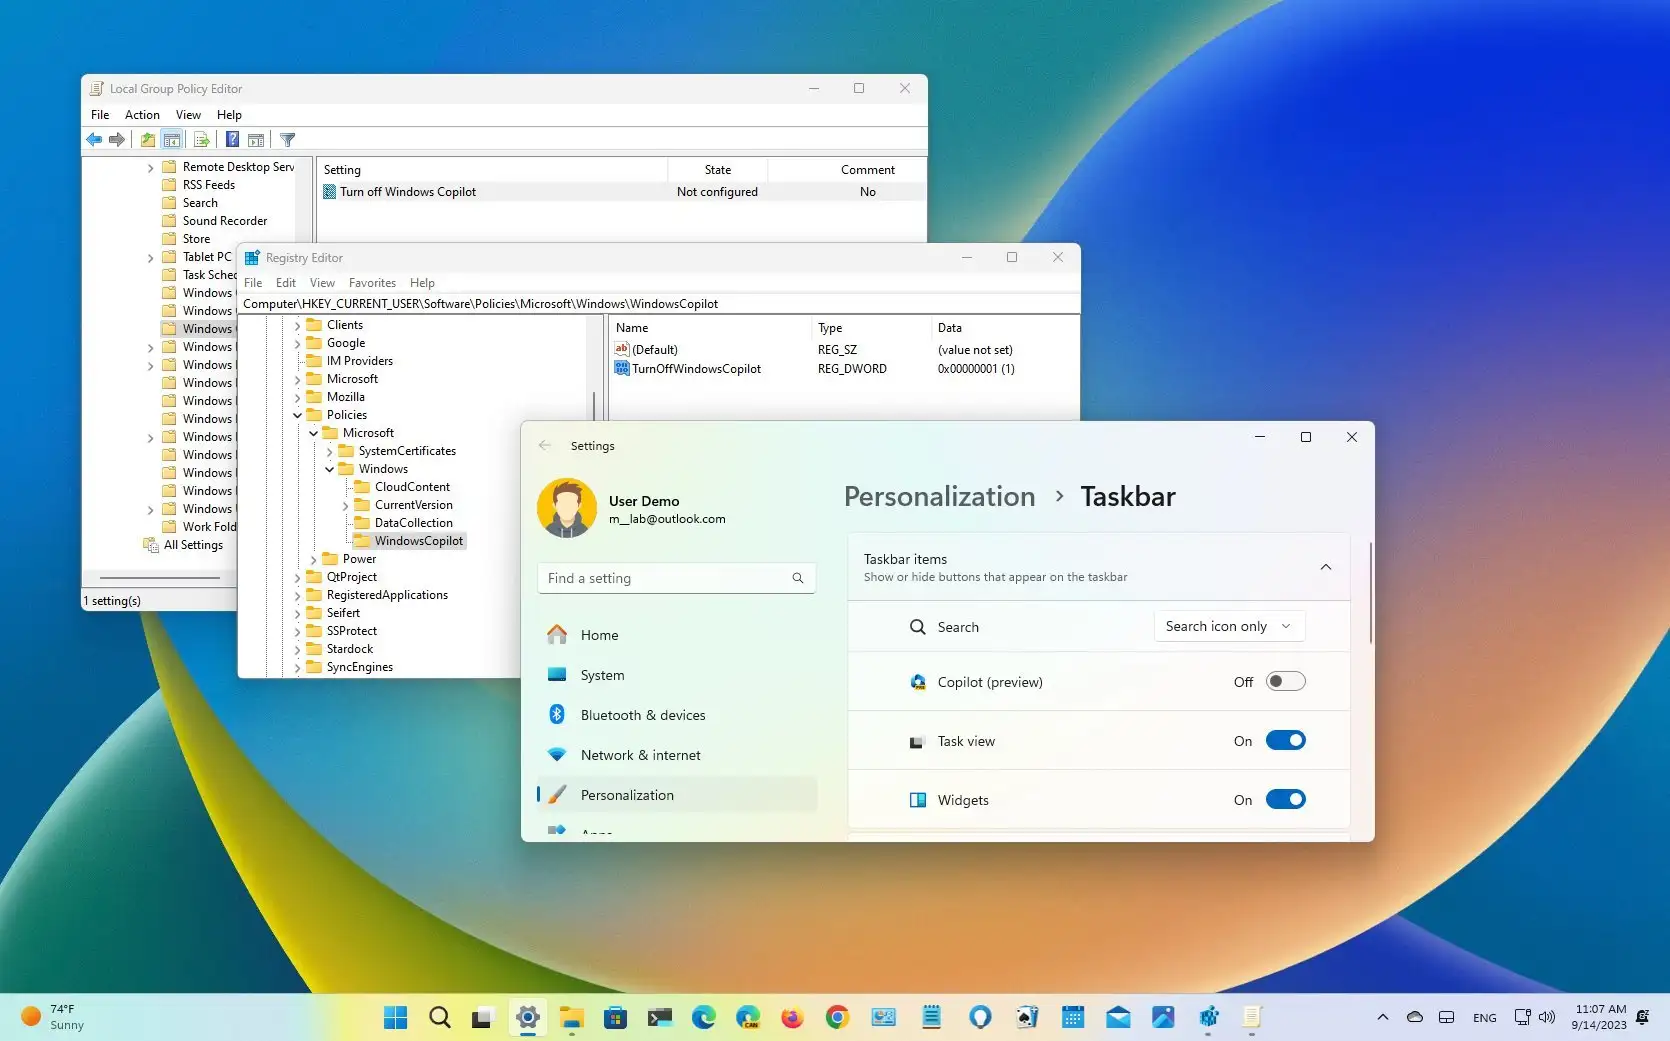Click Show/Hide action pane icon
1670x1041 pixels.
tap(256, 140)
